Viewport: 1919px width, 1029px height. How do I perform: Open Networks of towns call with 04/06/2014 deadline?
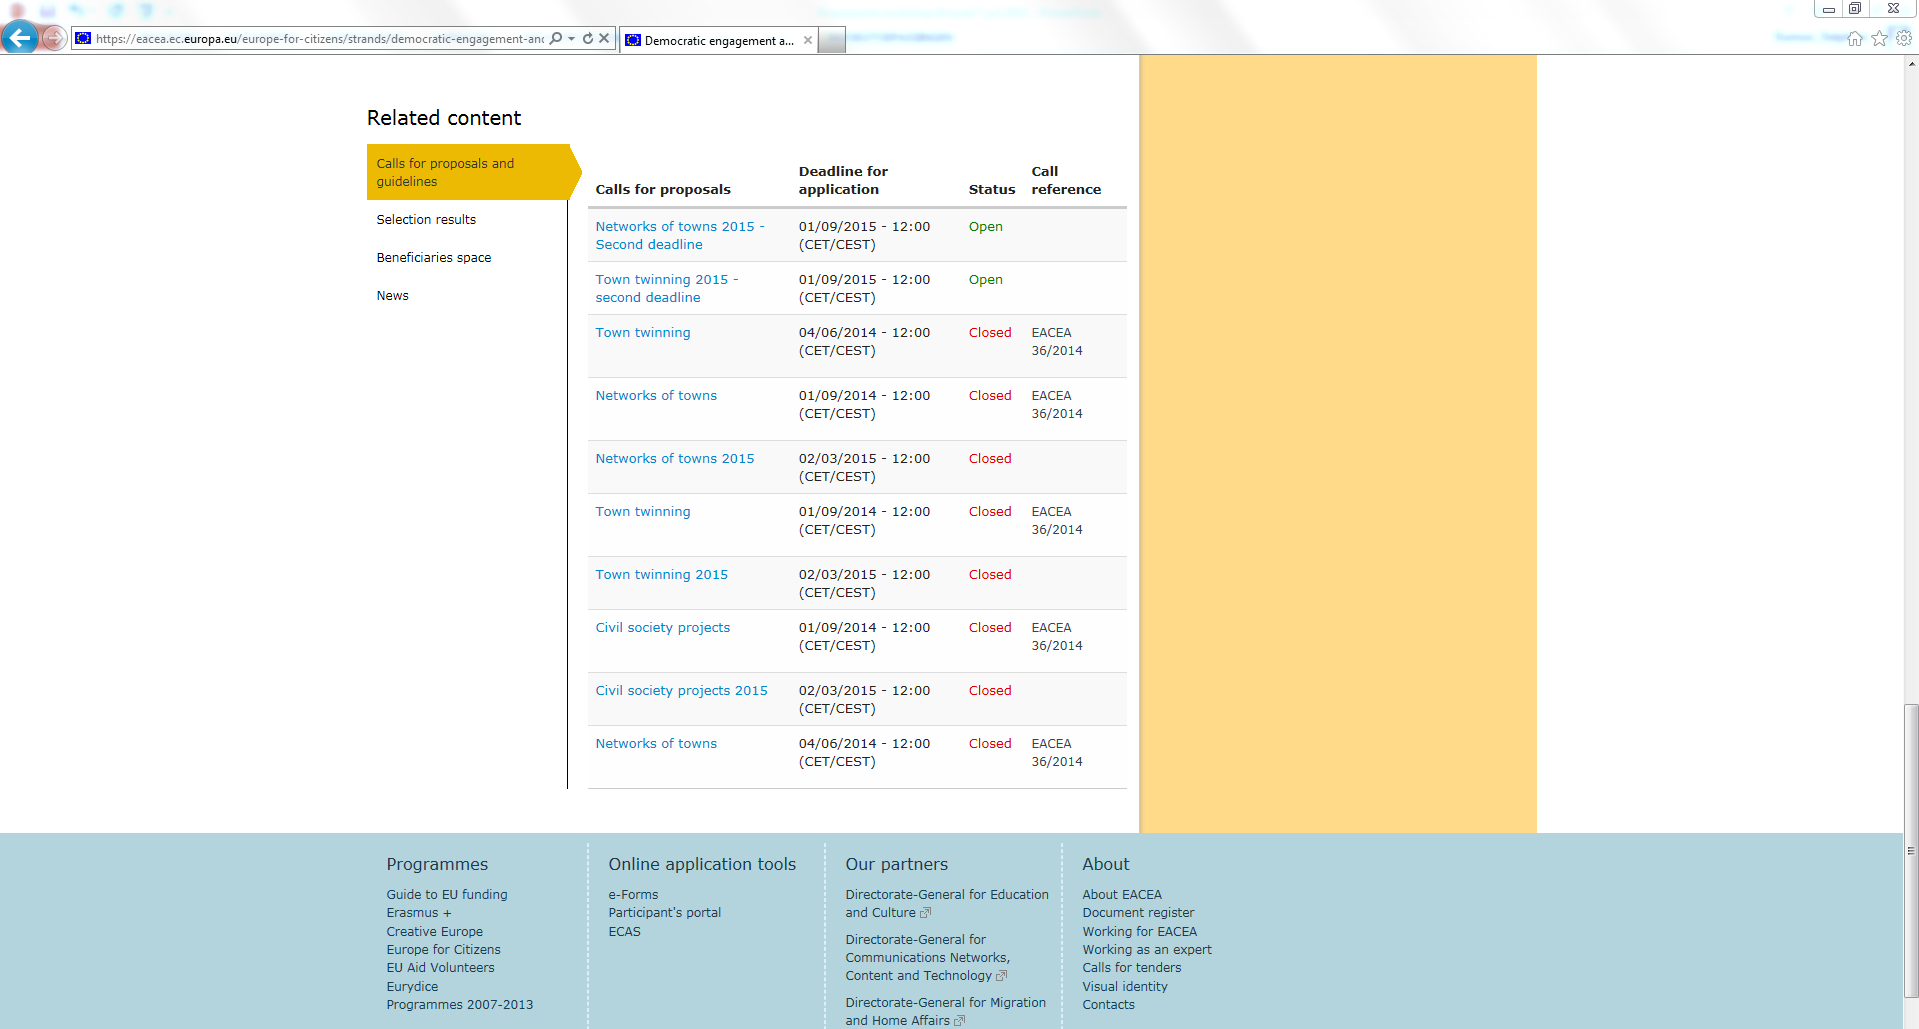(x=656, y=744)
